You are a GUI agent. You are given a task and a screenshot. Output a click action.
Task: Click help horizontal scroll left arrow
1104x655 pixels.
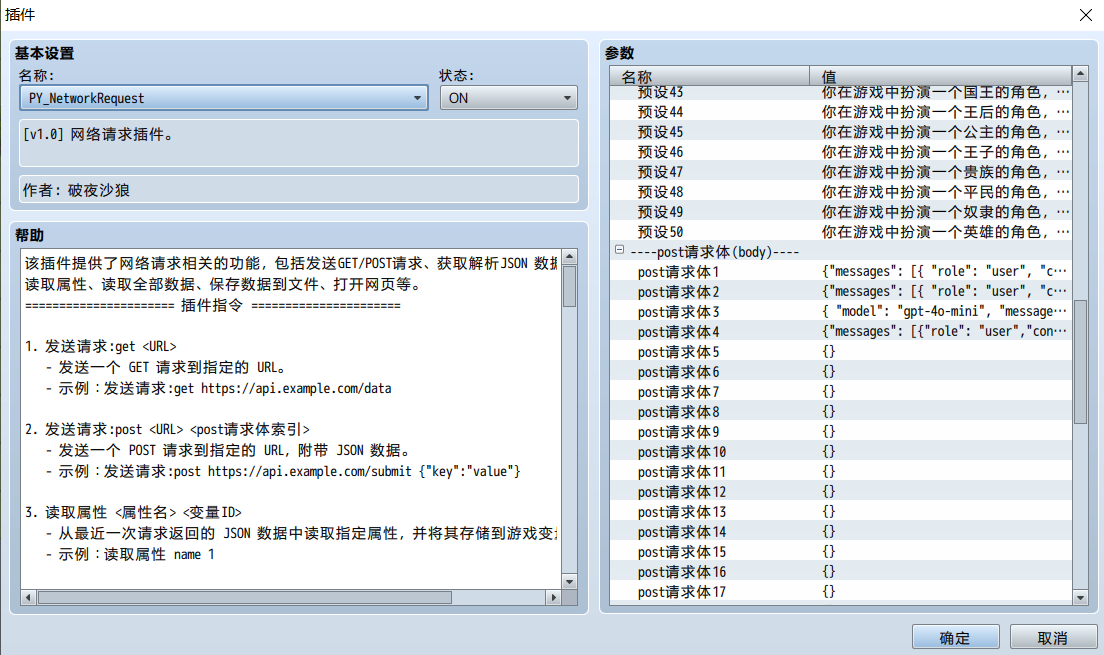click(x=28, y=597)
